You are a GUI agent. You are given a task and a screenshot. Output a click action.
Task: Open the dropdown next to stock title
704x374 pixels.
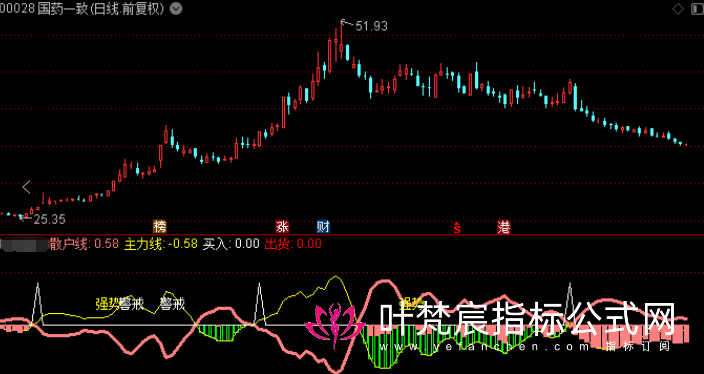click(x=176, y=9)
